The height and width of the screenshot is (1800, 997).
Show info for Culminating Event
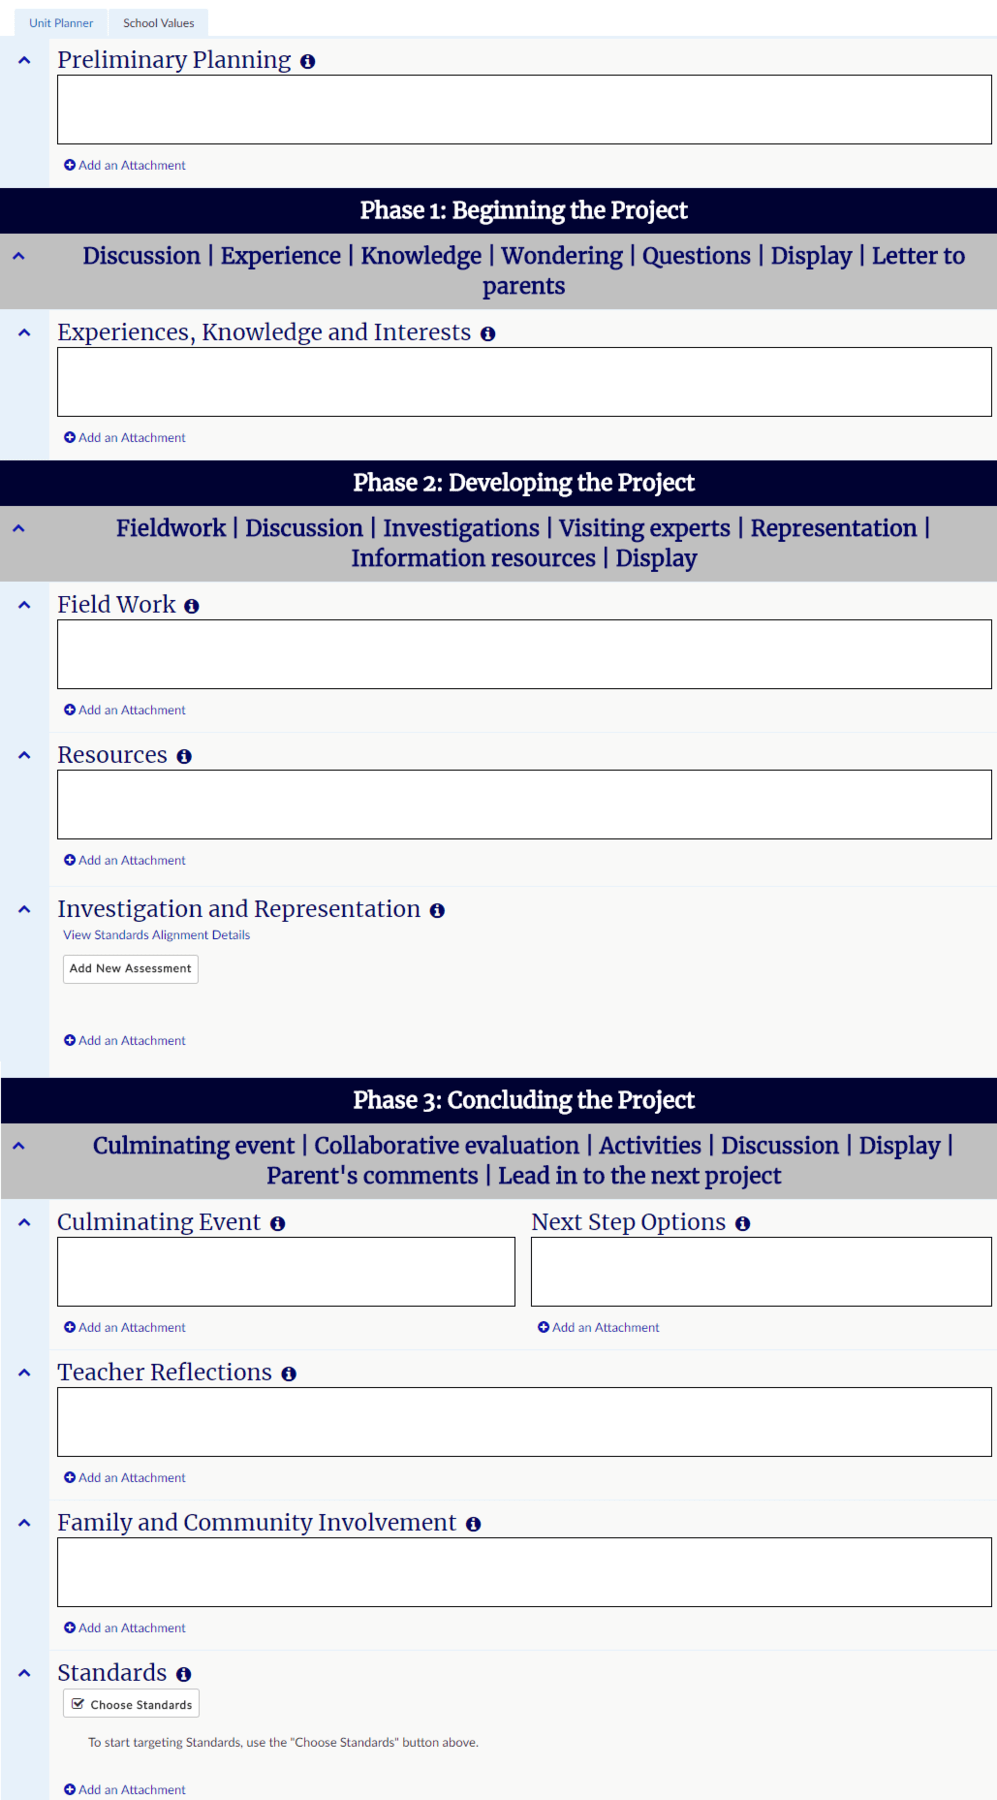tap(278, 1224)
